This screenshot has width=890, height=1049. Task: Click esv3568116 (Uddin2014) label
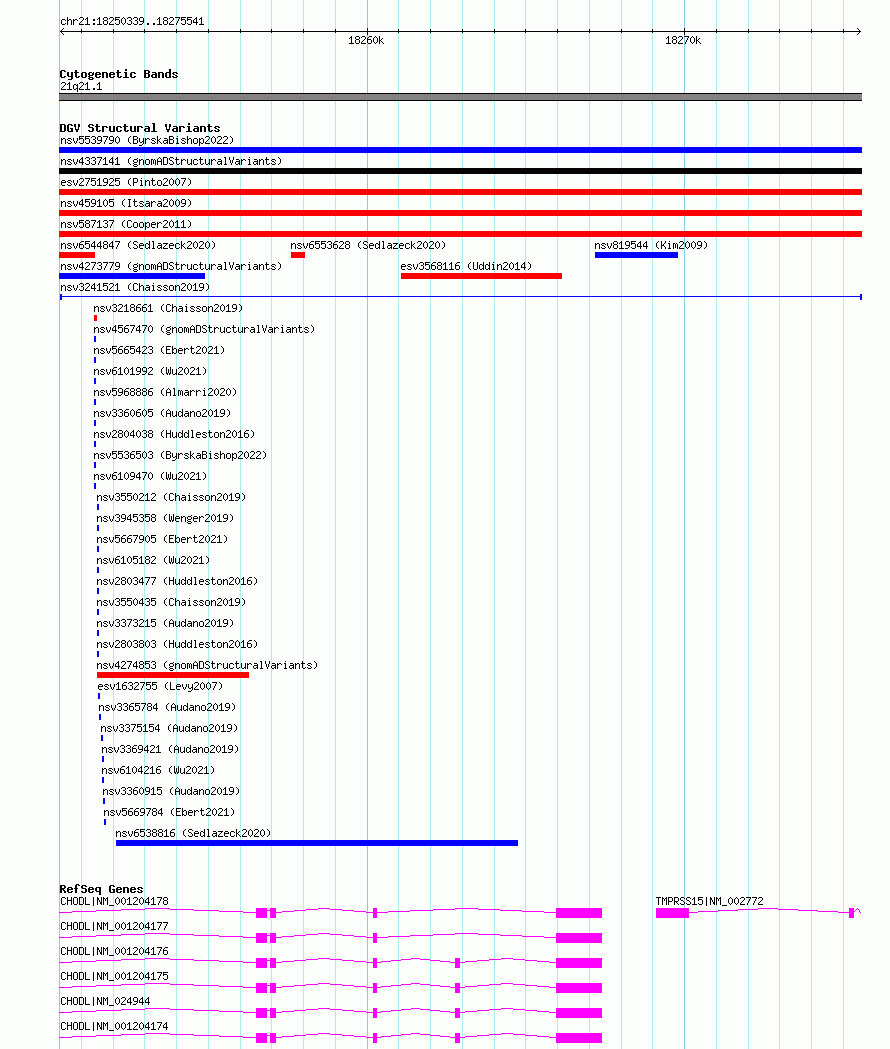click(466, 266)
